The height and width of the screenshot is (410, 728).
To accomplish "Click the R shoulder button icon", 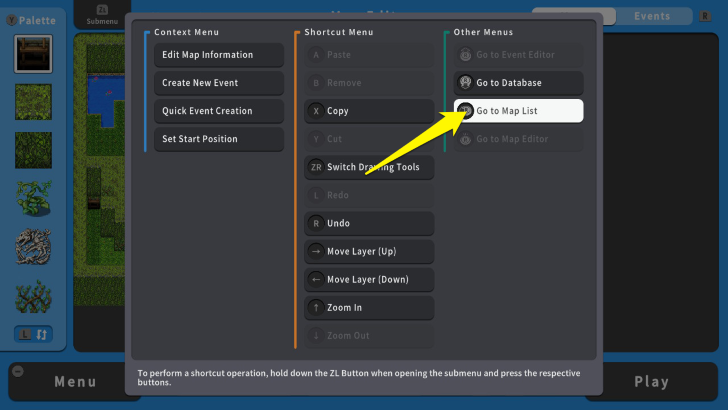I will coord(705,16).
